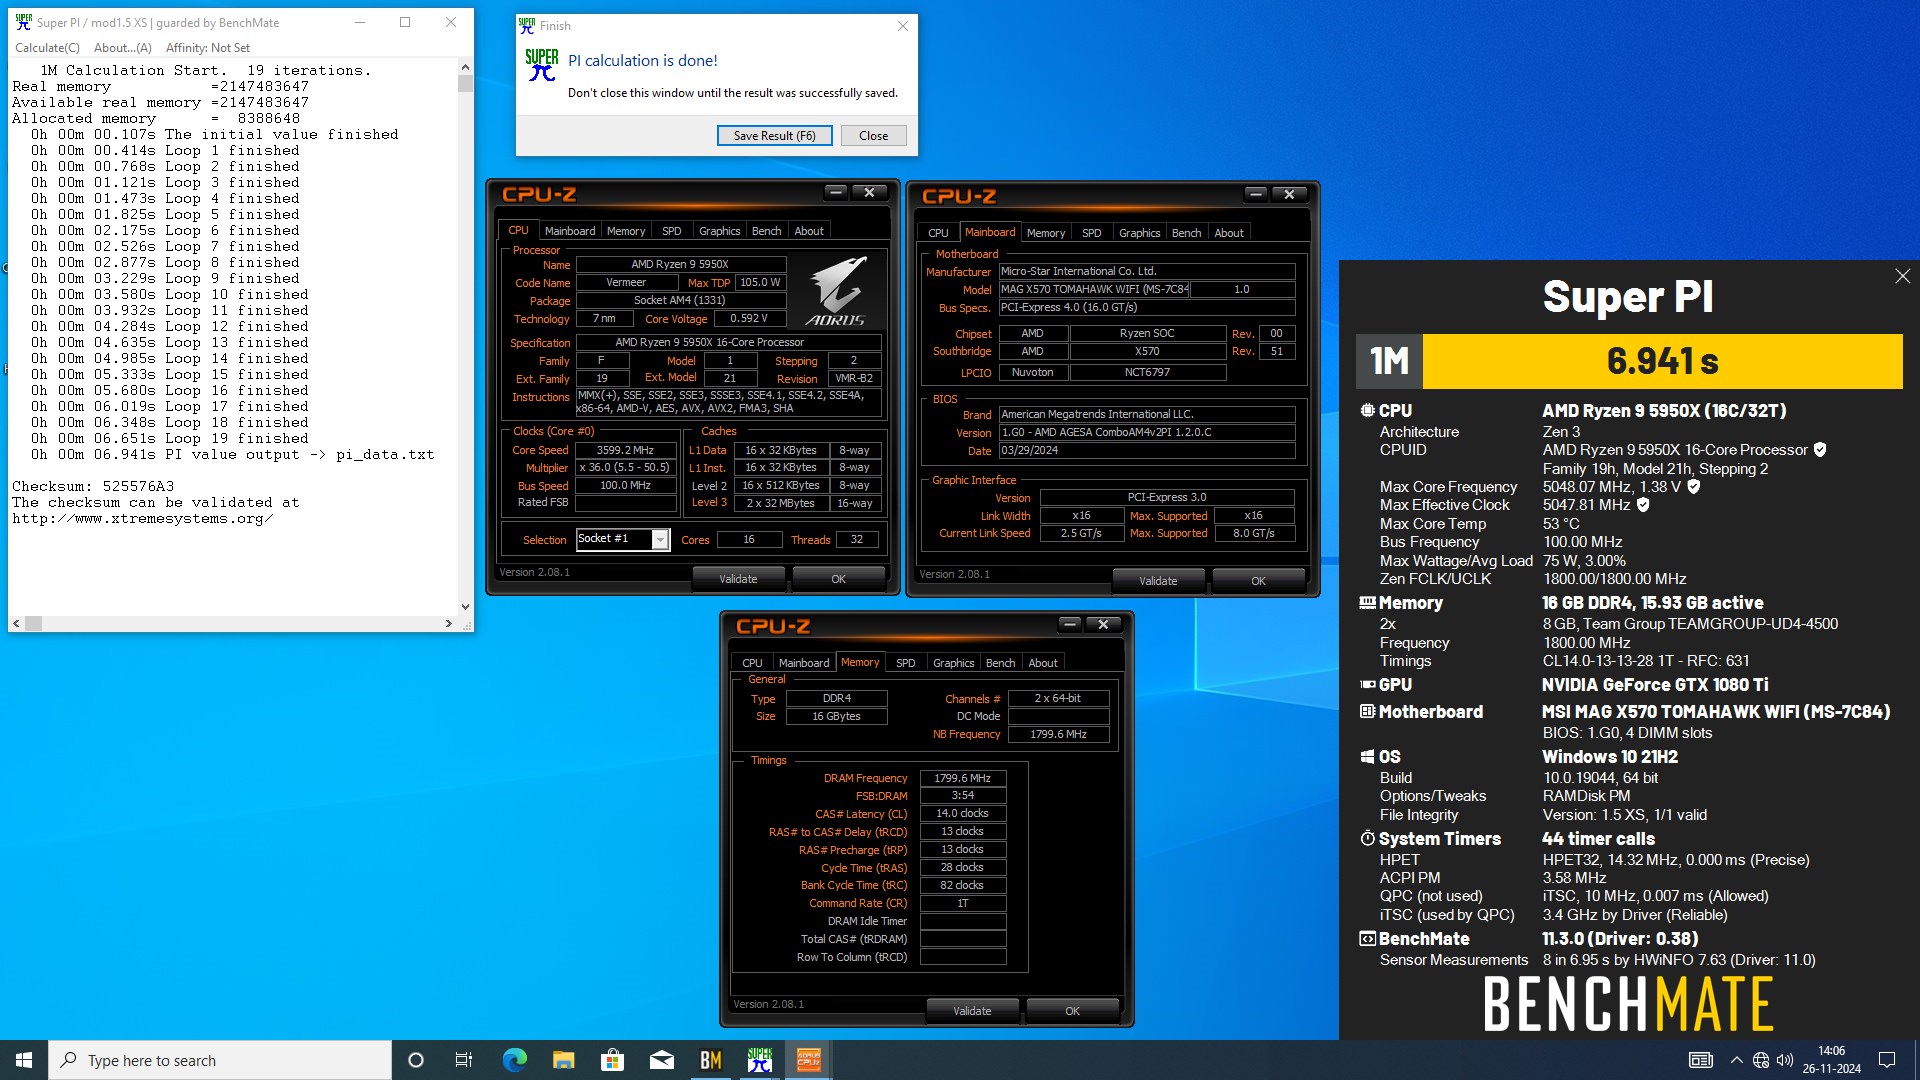Open About tab in Memory CPU-Z window

1043,663
